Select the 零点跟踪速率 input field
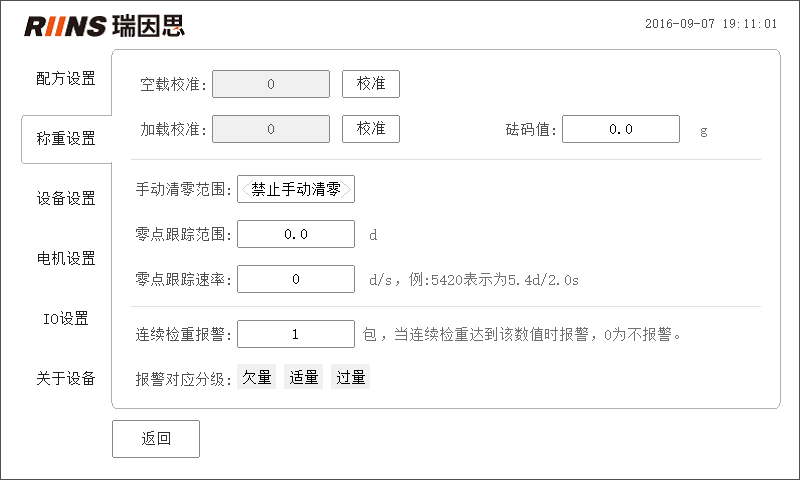The height and width of the screenshot is (480, 800). pyautogui.click(x=296, y=279)
